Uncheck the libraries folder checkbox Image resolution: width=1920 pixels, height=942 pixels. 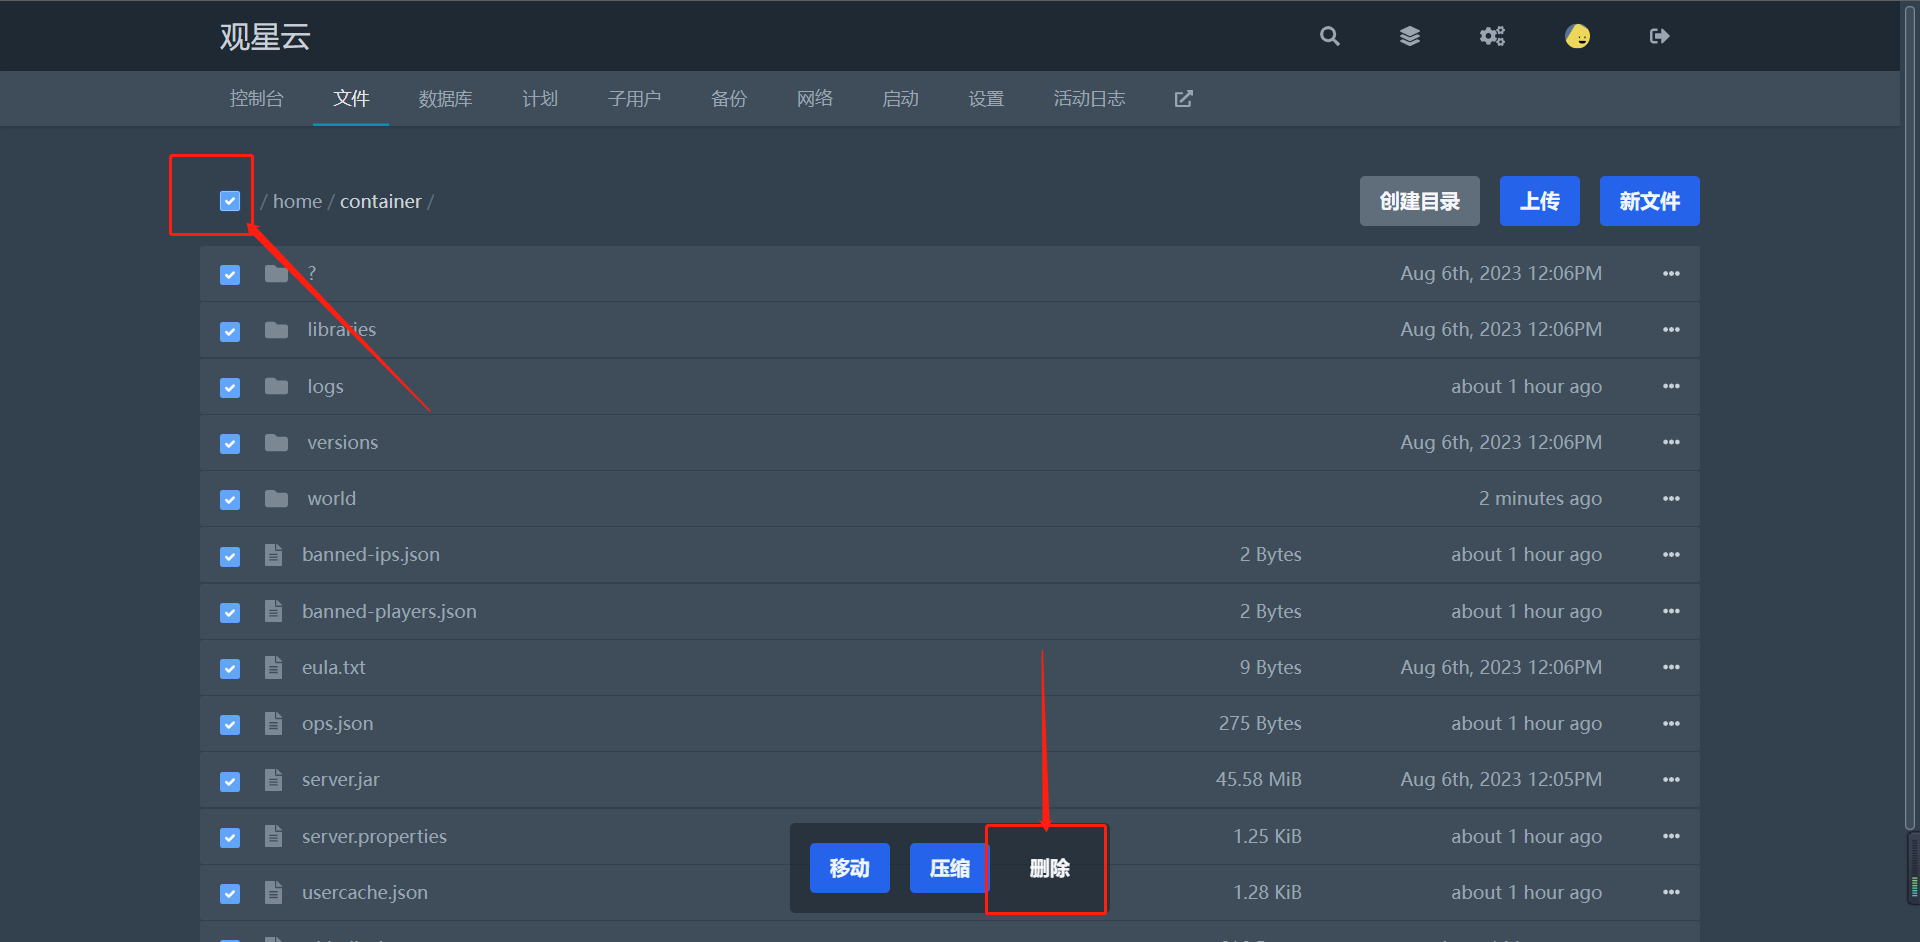pos(230,331)
